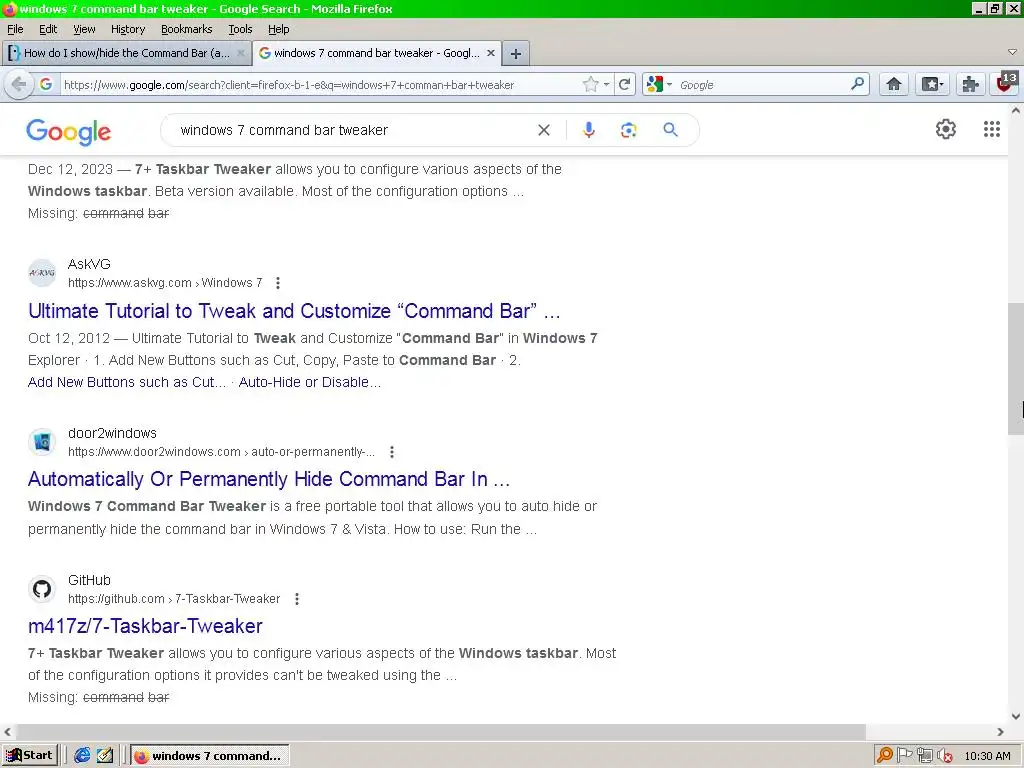Click the vertical scrollbar thumb
The height and width of the screenshot is (768, 1024).
1016,369
